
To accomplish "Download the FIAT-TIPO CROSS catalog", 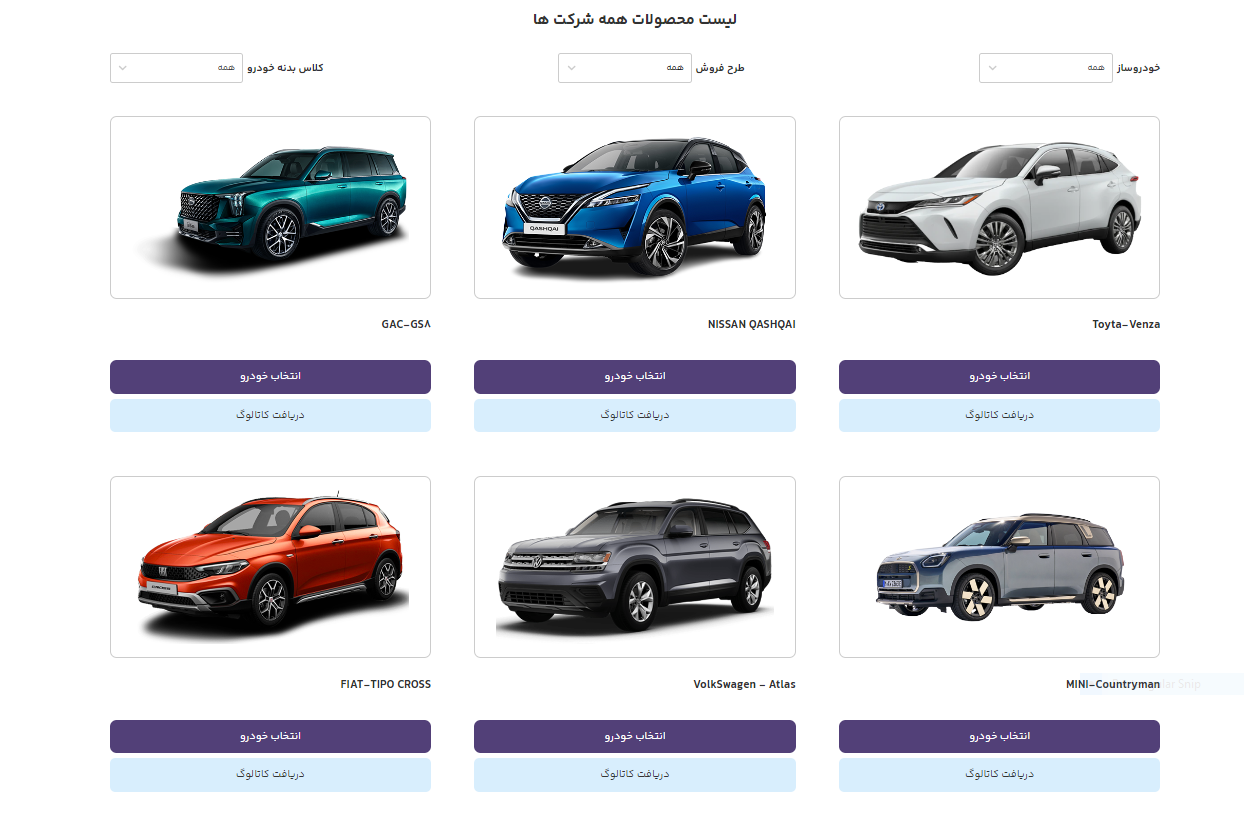I will point(270,775).
